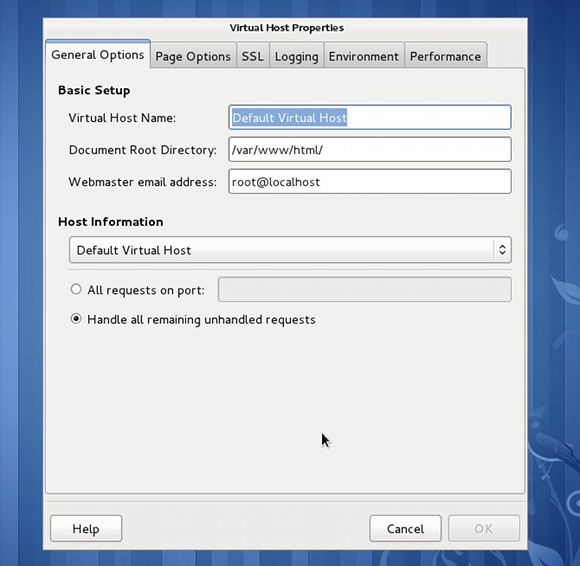The width and height of the screenshot is (580, 566).
Task: Click the Document Root Directory field
Action: [x=370, y=149]
